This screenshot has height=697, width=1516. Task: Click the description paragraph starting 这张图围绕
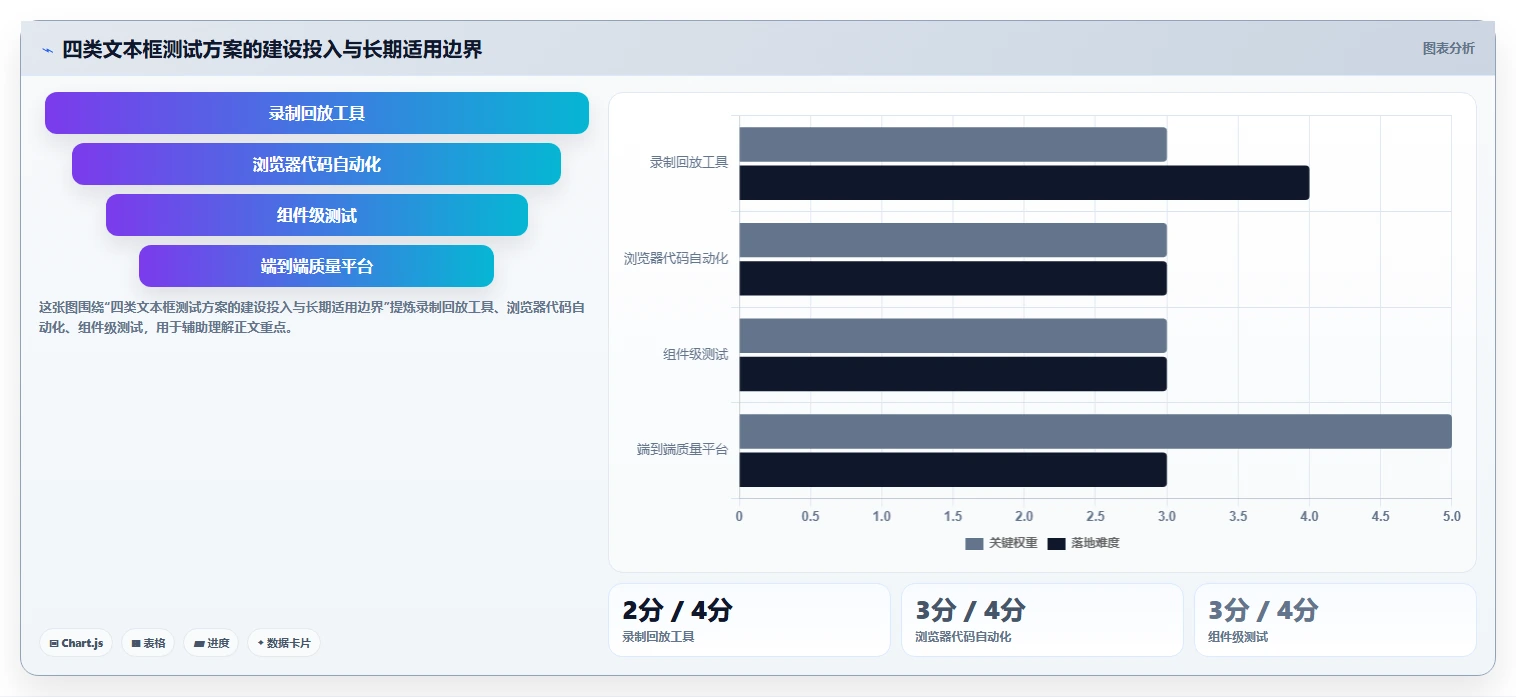[x=312, y=317]
